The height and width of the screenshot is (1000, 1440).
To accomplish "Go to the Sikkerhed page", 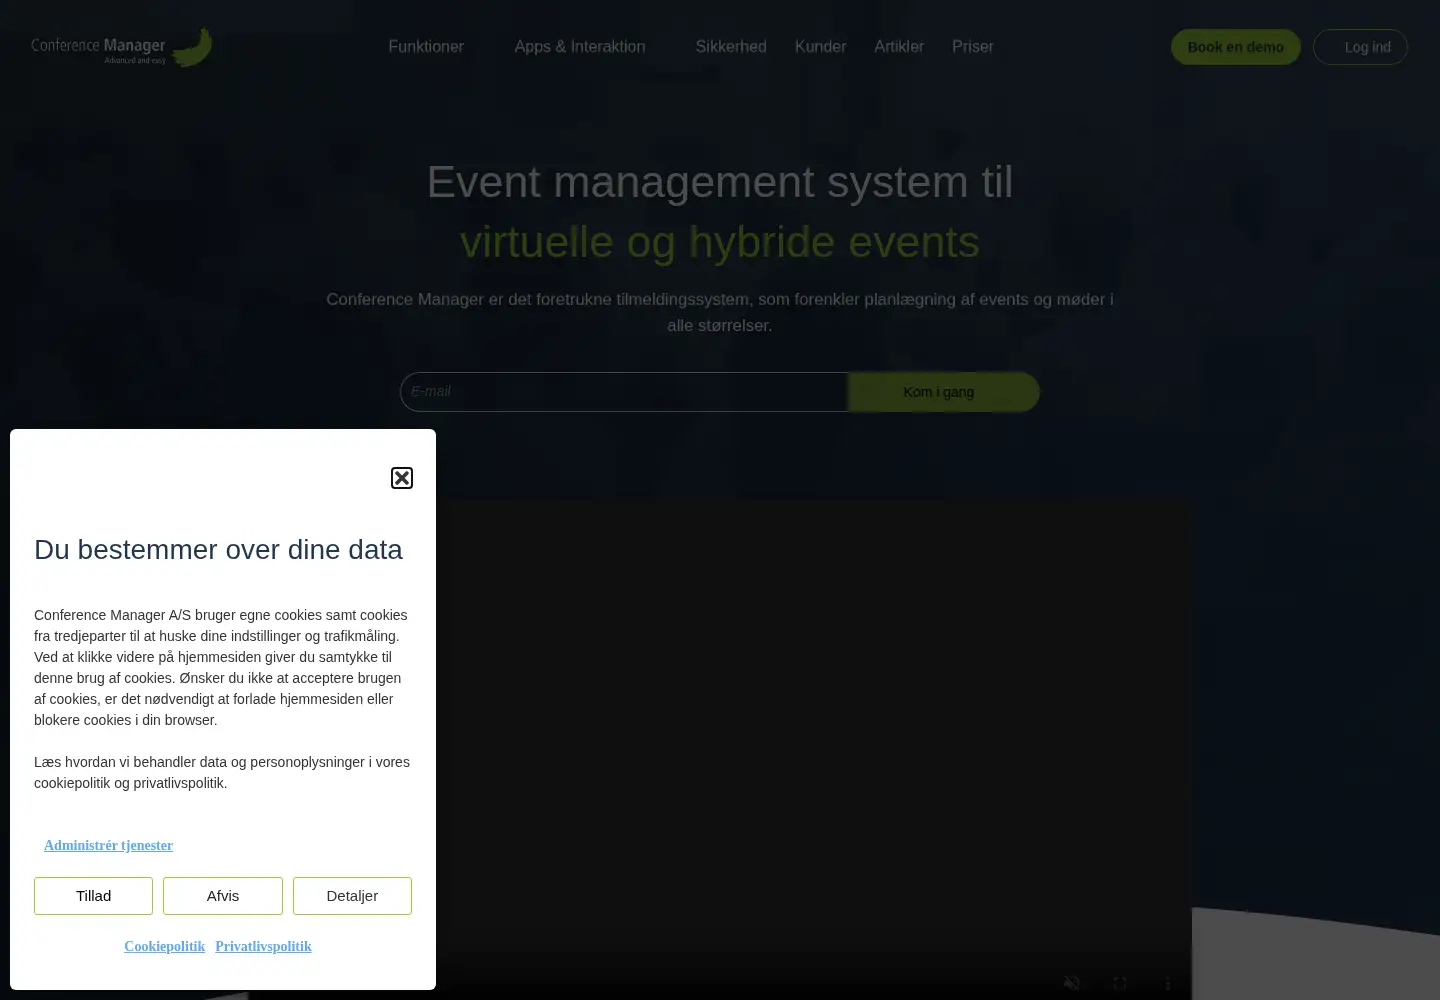I will click(x=731, y=47).
